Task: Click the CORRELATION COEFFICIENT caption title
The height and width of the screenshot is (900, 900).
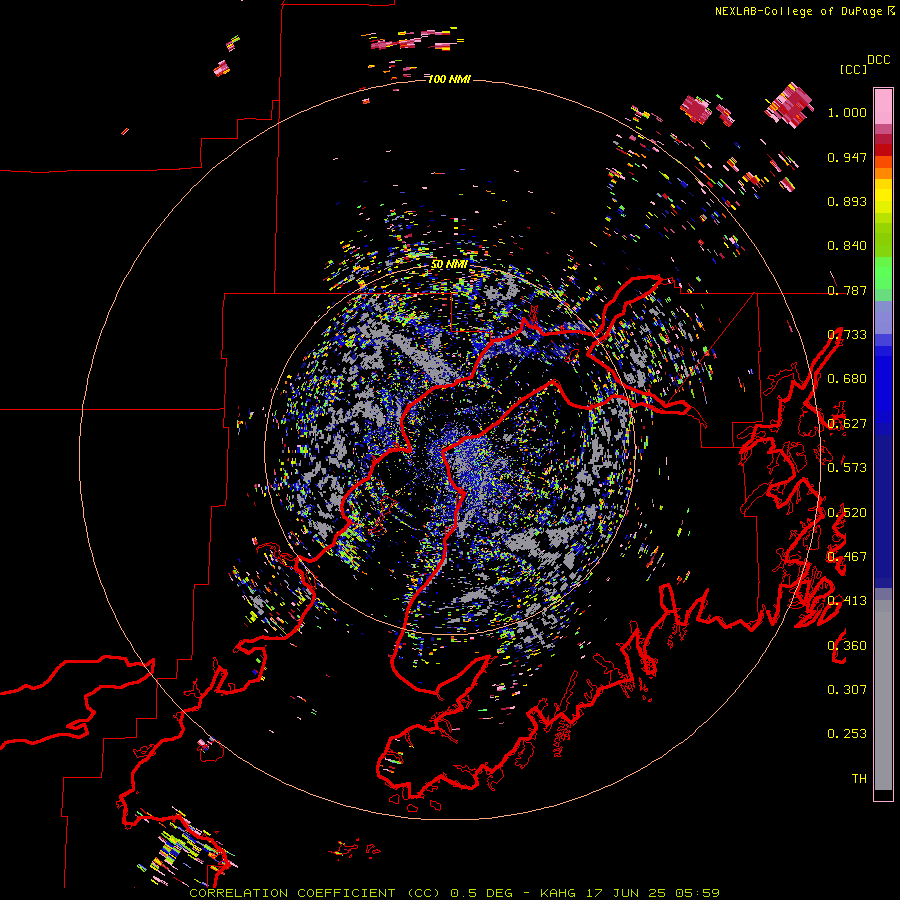Action: pyautogui.click(x=292, y=893)
